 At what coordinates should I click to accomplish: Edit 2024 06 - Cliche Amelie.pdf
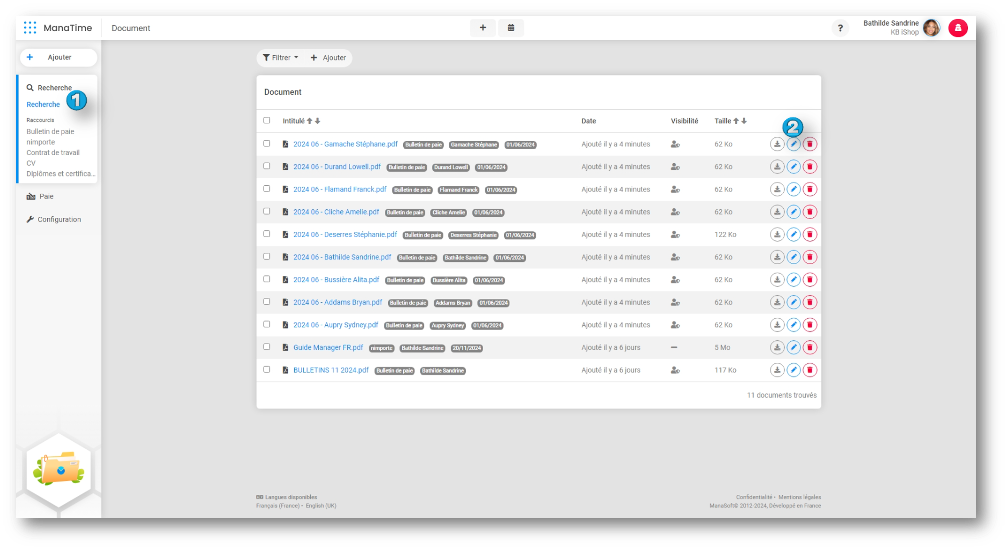[794, 212]
